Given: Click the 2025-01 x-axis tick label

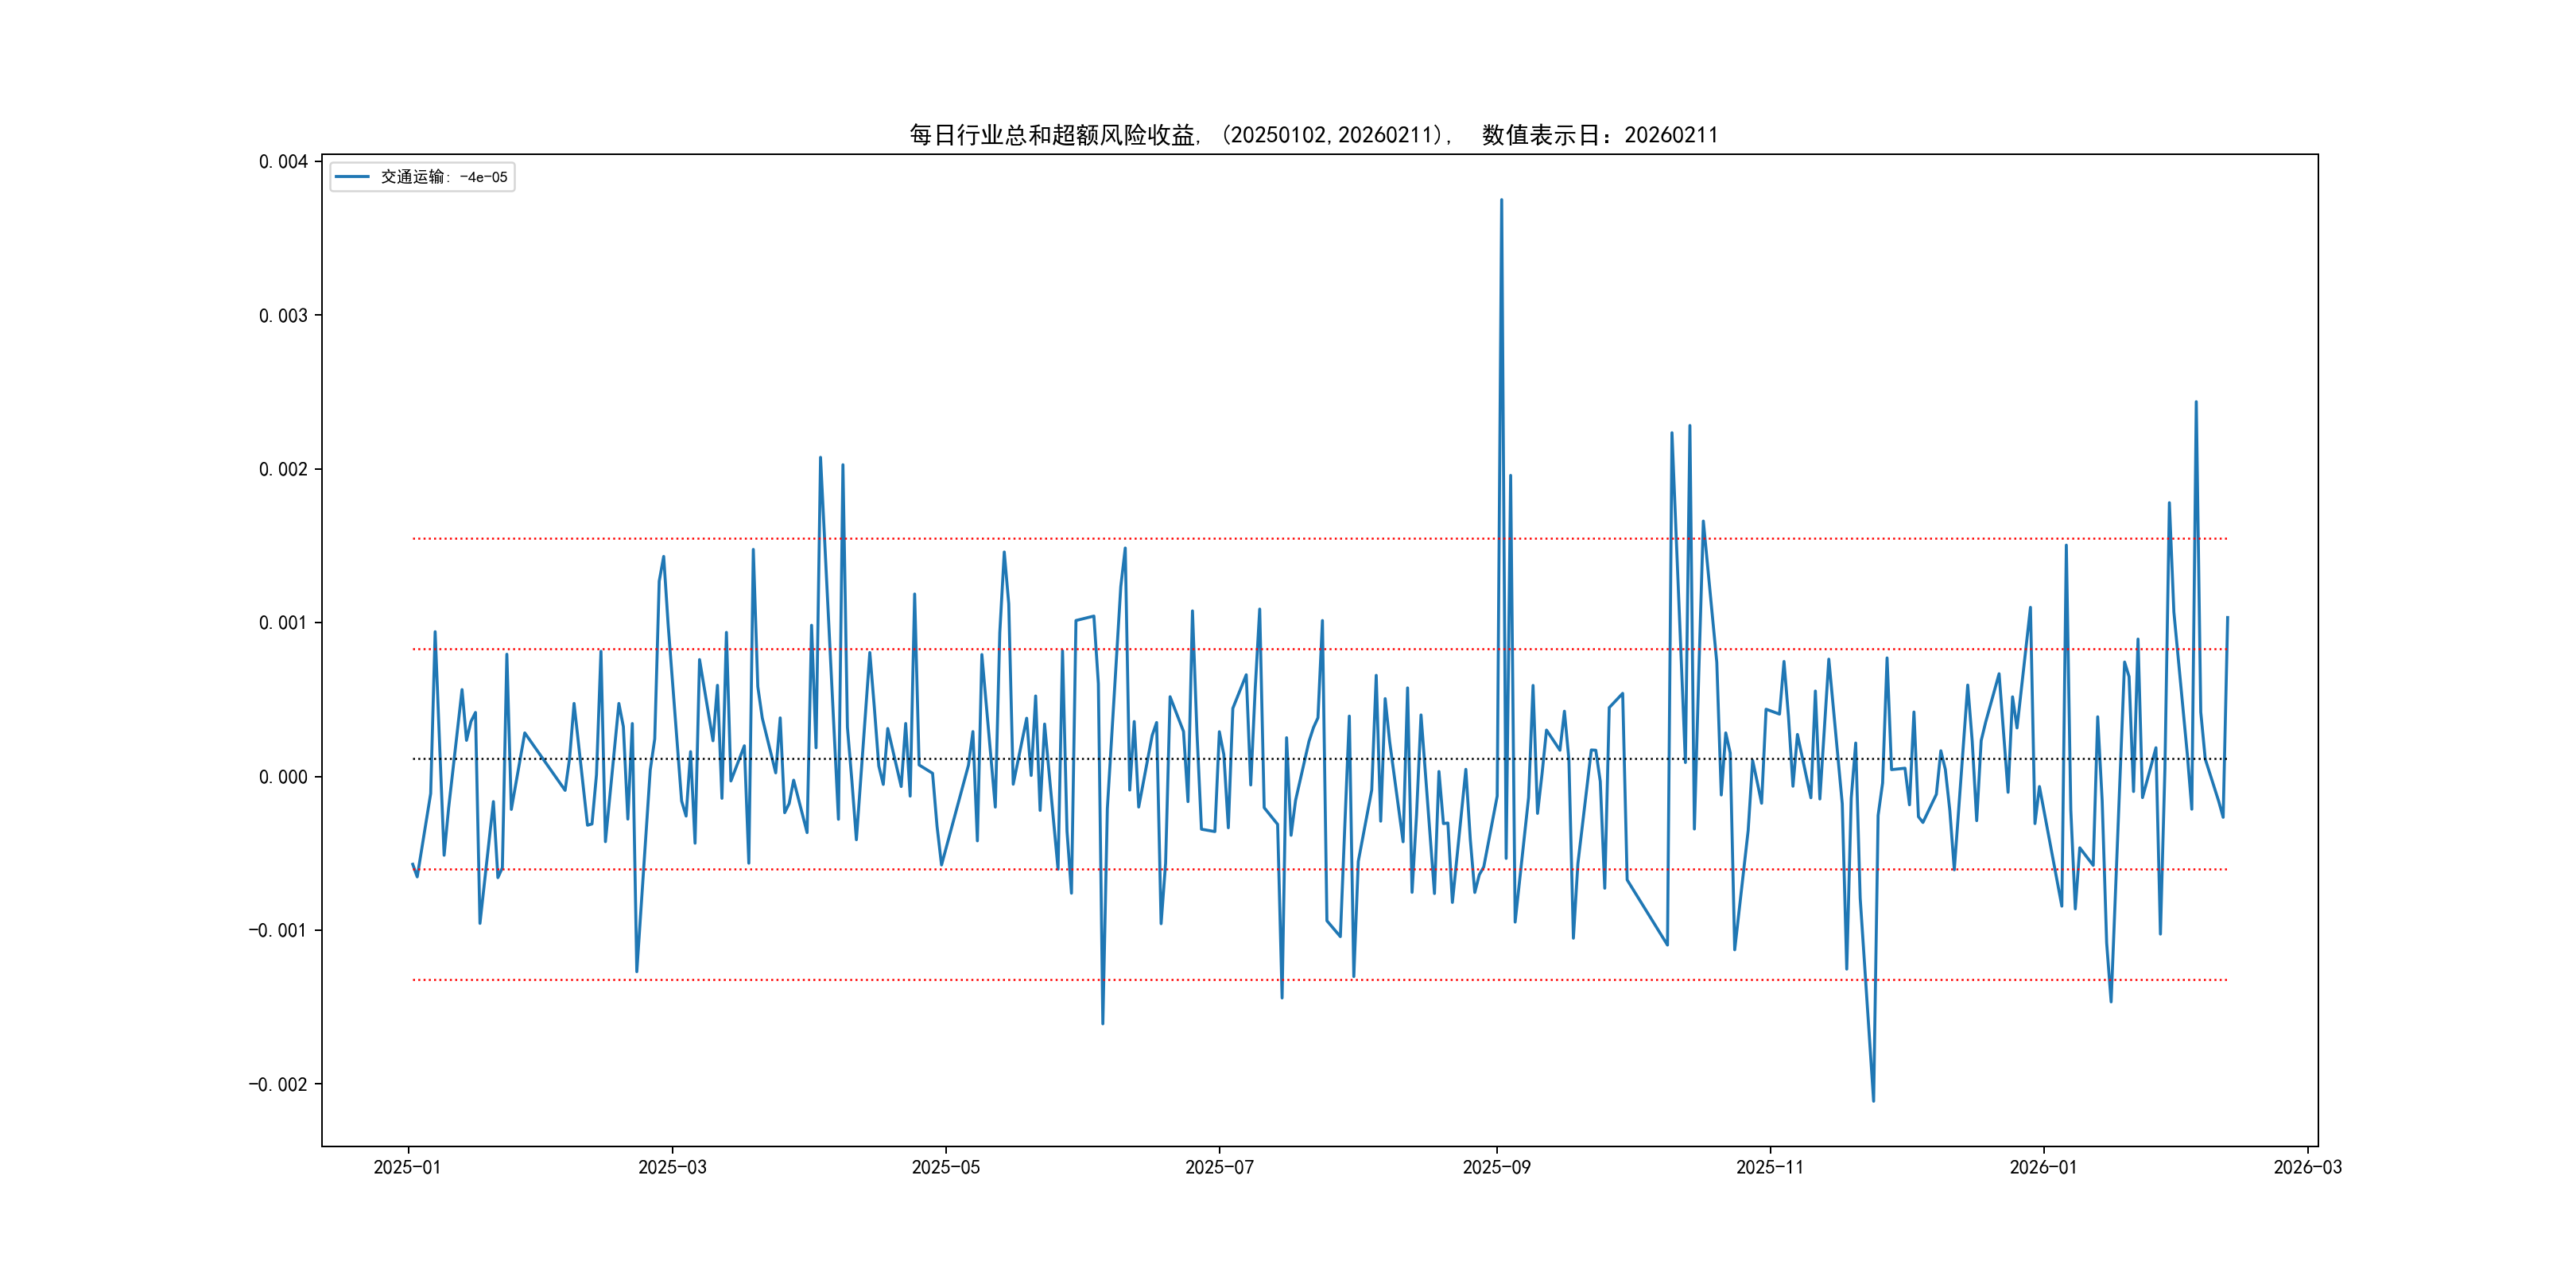Looking at the screenshot, I should click(x=407, y=1167).
